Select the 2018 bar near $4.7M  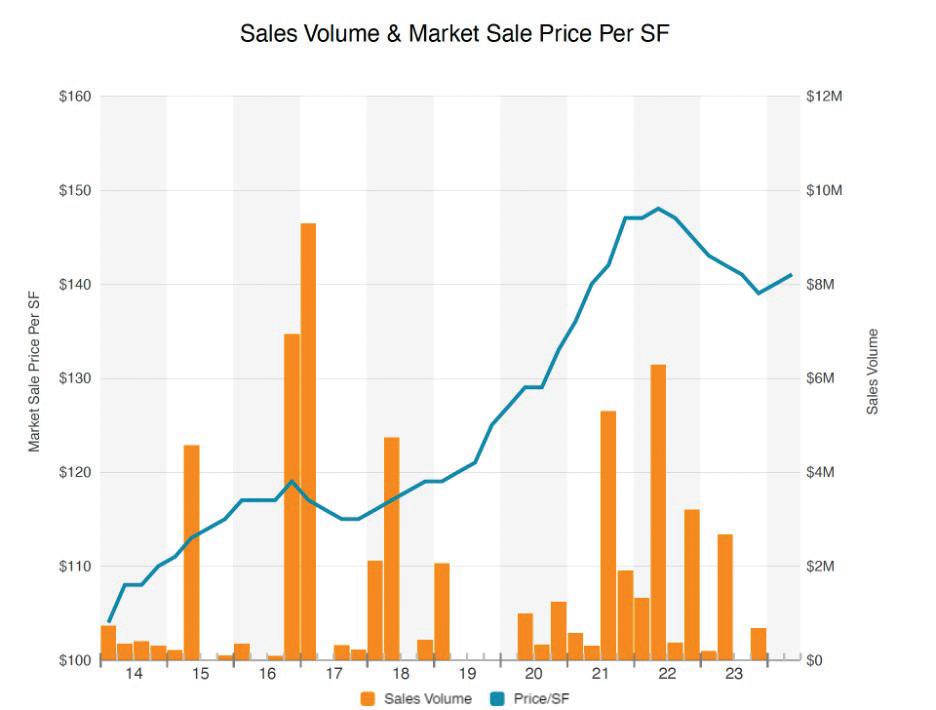coord(392,549)
